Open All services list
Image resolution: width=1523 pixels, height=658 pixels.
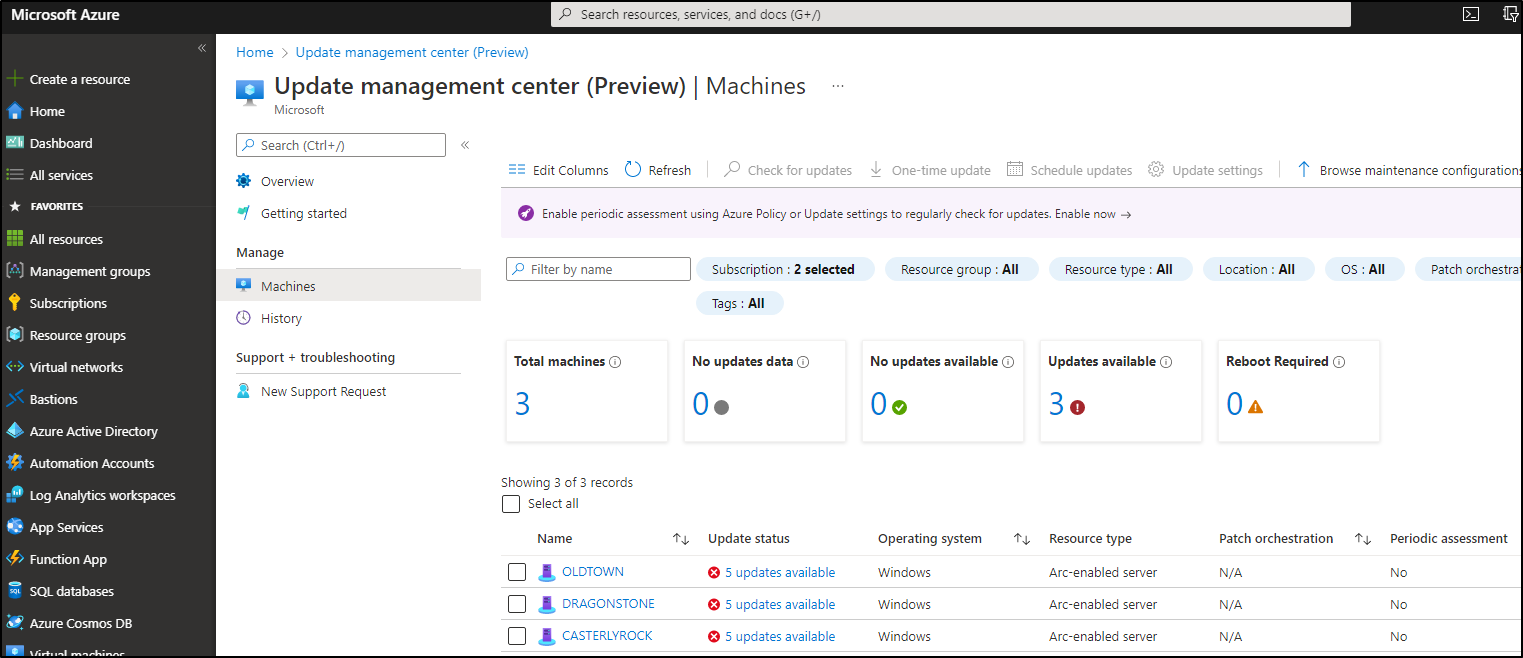(x=61, y=175)
